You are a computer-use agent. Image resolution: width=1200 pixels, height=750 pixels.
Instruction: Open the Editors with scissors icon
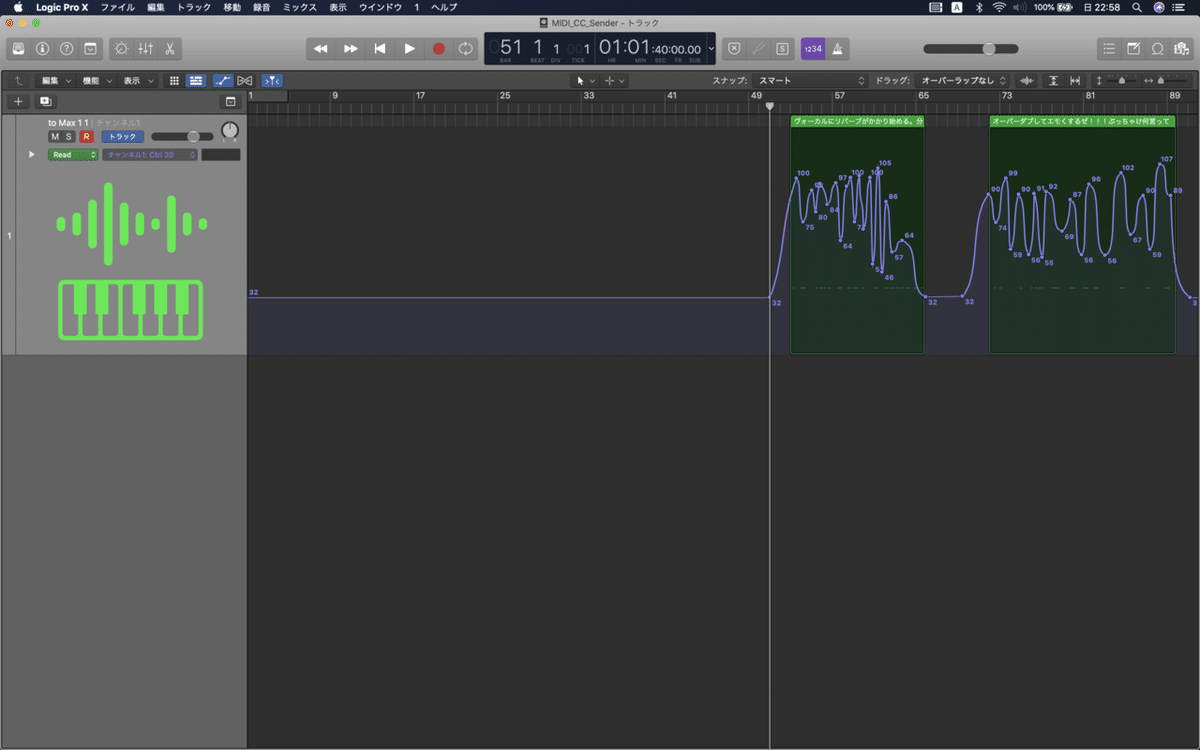169,48
